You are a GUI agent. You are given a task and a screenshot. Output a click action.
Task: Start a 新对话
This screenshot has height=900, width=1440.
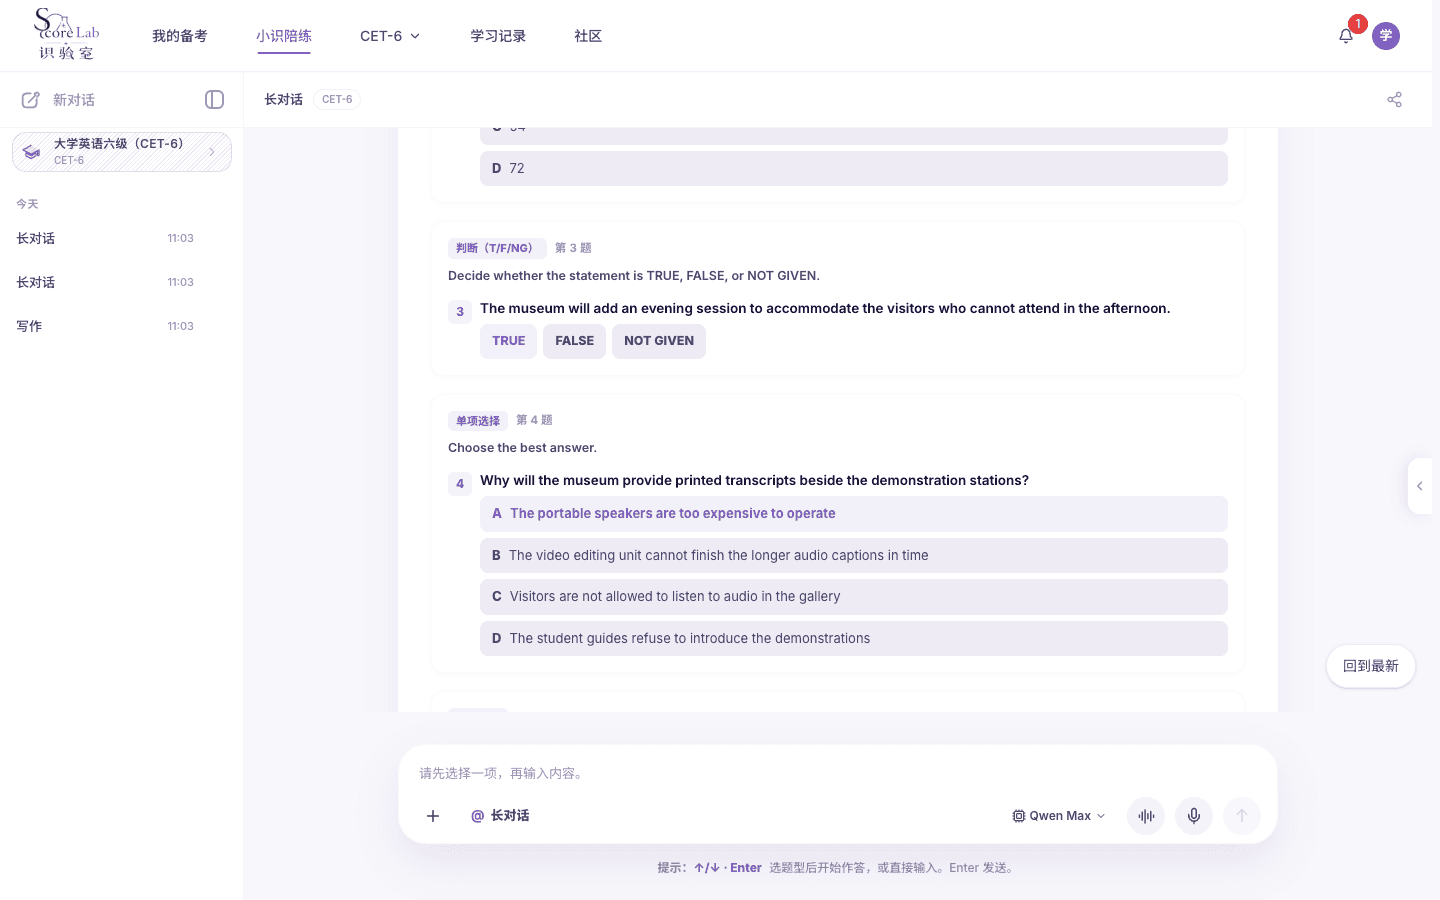click(74, 100)
